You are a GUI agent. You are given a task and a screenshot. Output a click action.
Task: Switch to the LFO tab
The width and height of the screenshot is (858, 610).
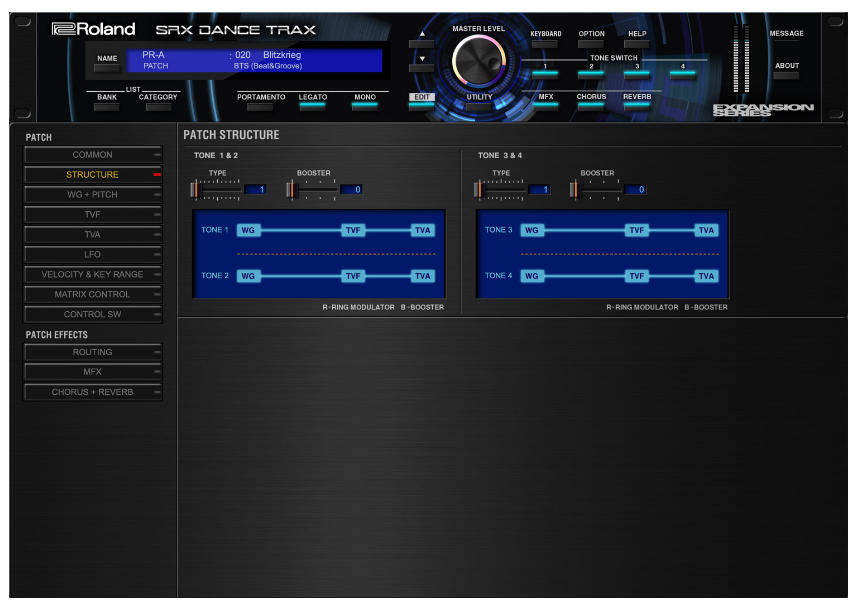point(92,254)
